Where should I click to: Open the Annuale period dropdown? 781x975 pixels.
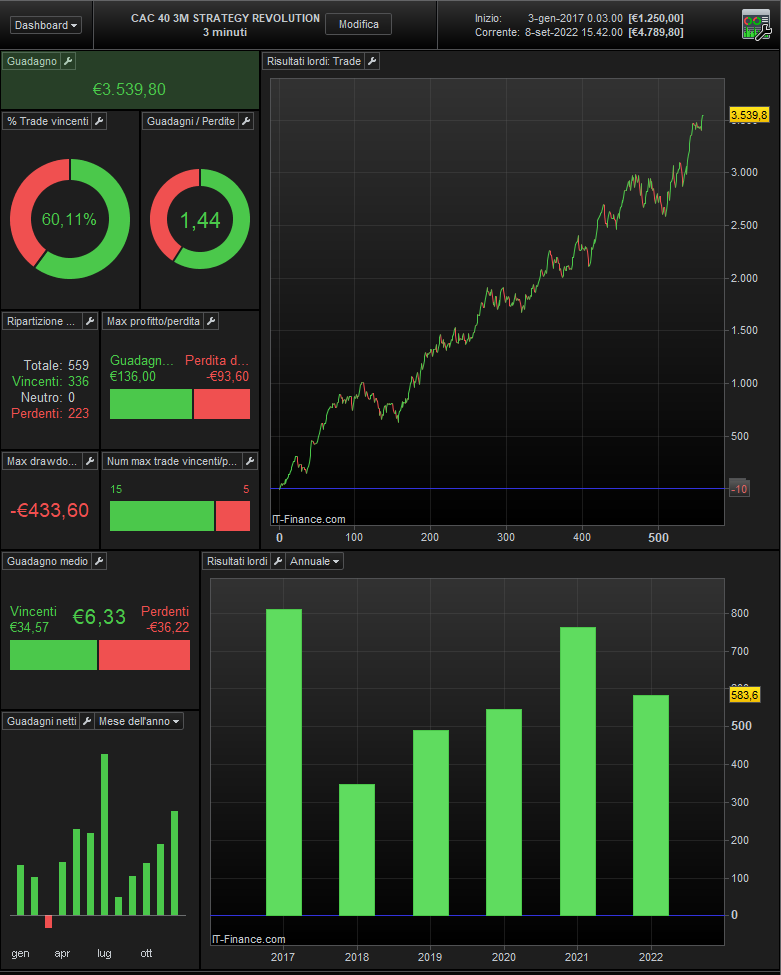point(314,561)
